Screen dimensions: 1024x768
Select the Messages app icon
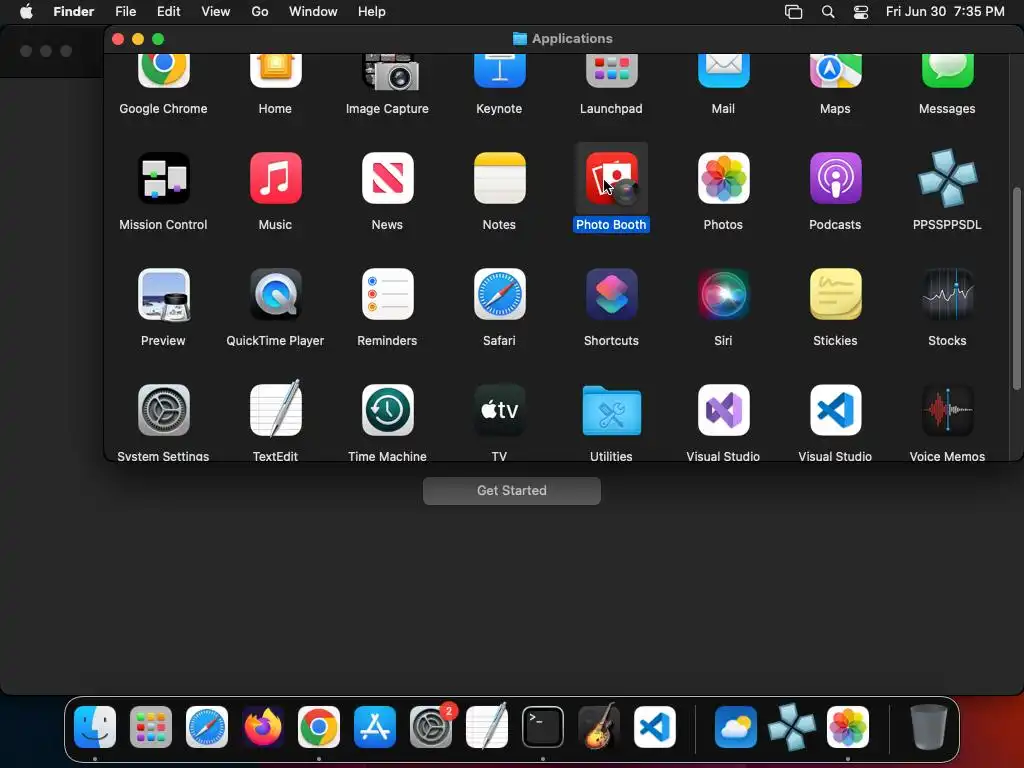948,71
